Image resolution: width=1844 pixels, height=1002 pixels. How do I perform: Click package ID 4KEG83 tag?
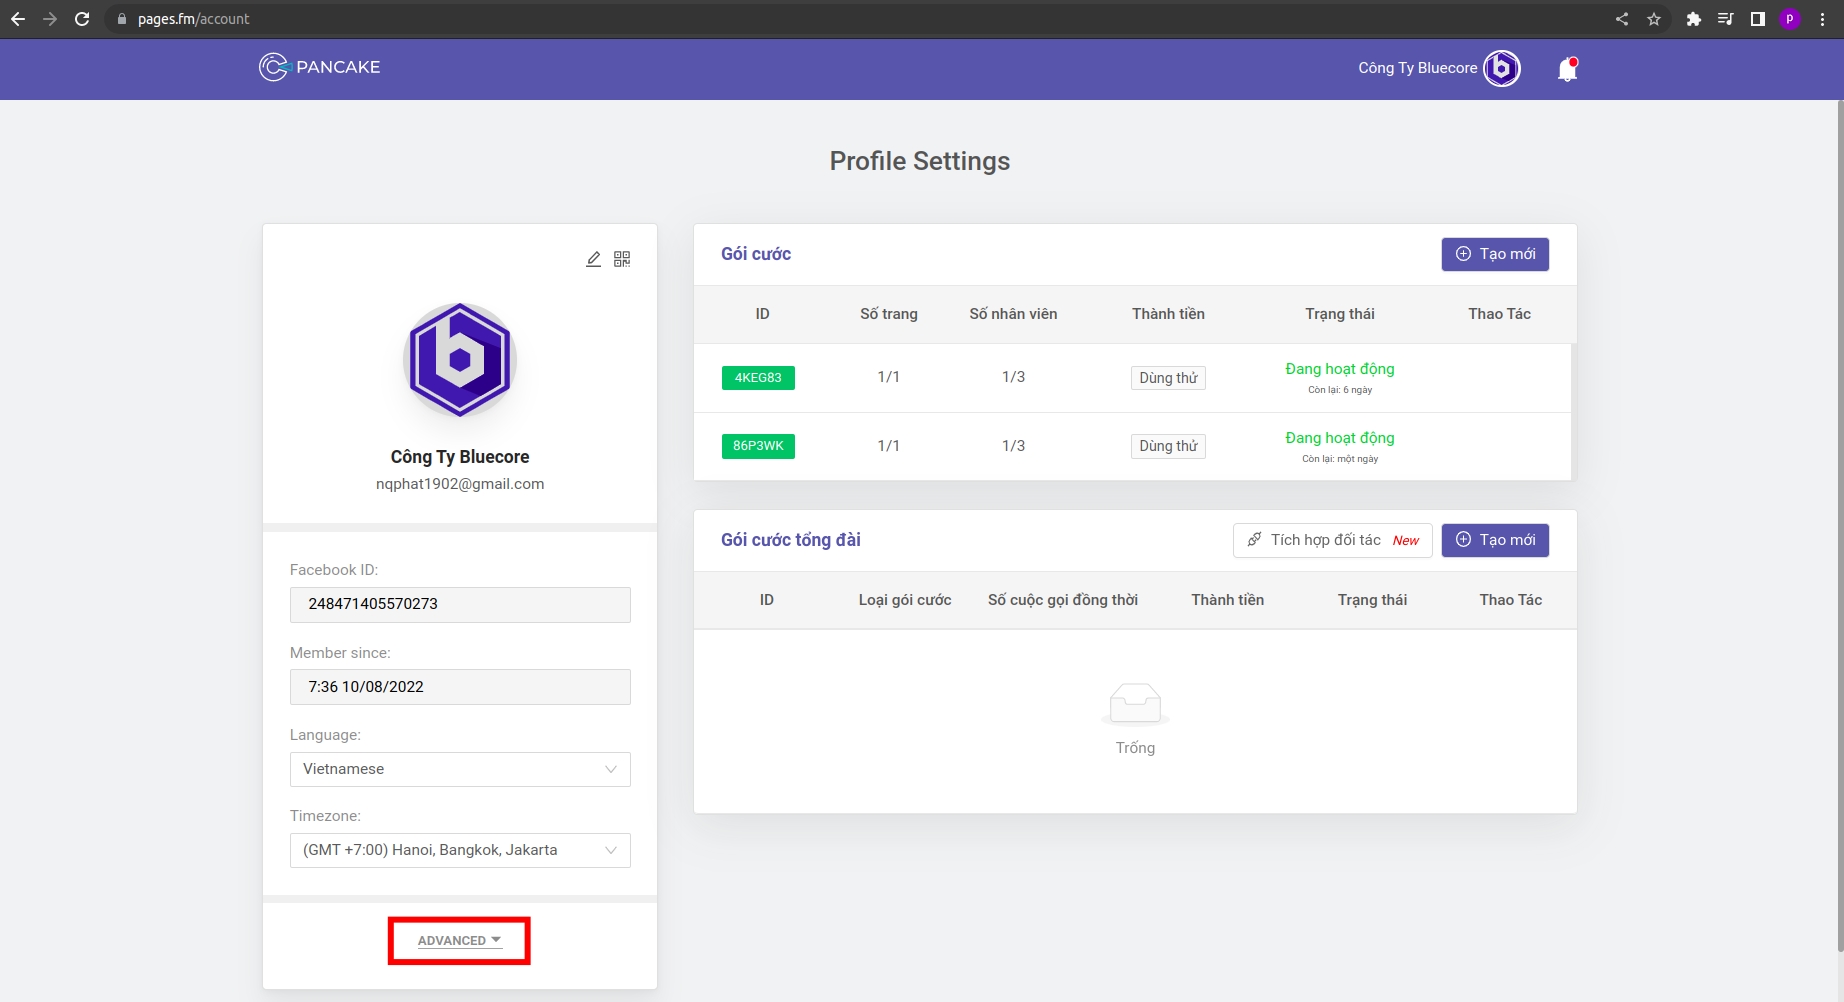pos(758,378)
